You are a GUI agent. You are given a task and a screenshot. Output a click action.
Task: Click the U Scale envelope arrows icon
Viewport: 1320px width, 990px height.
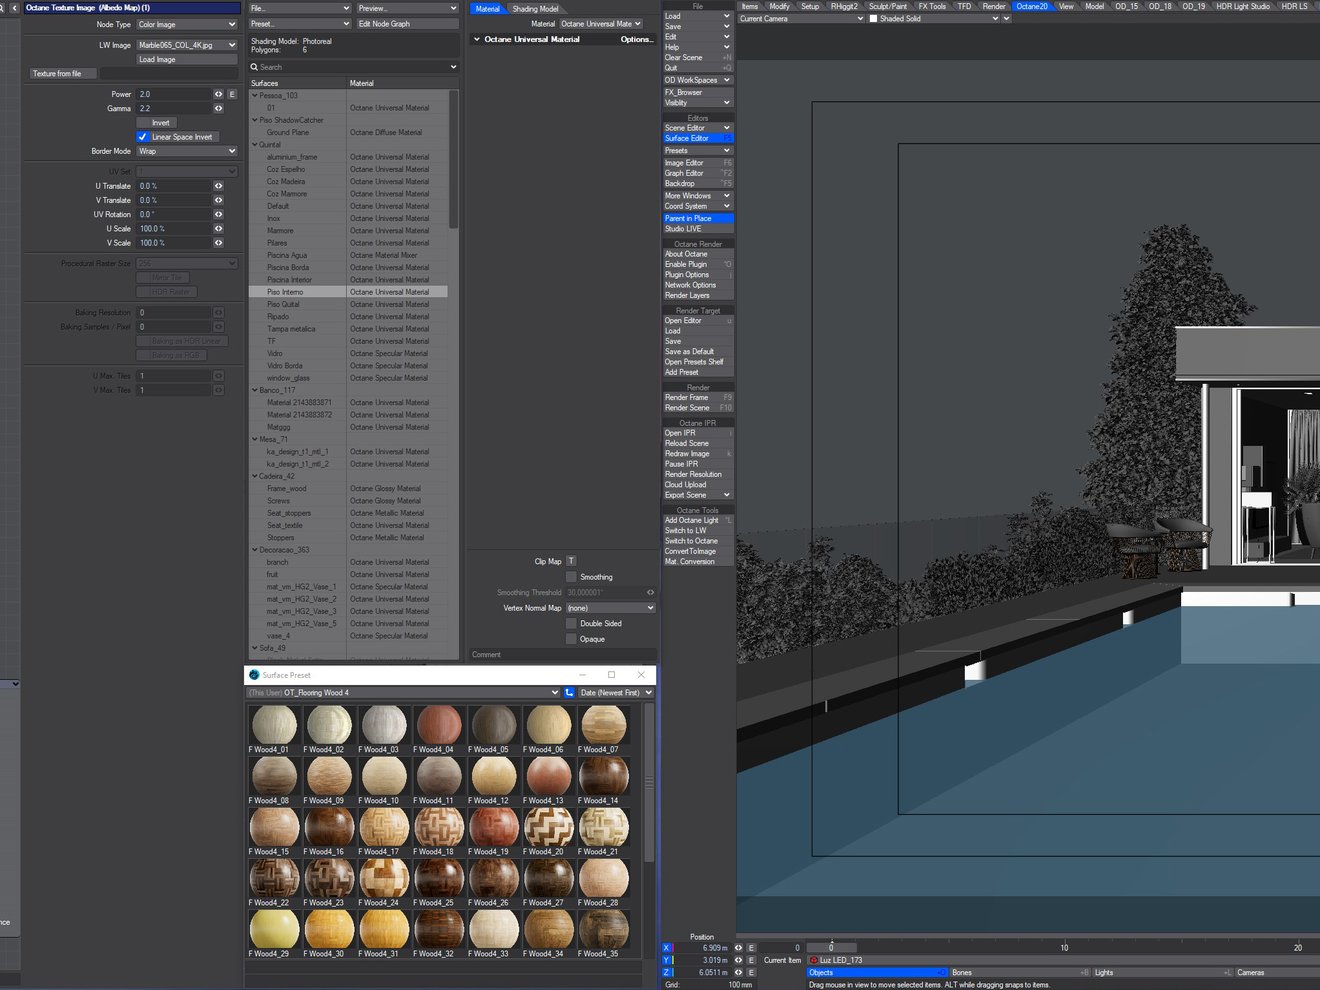click(218, 229)
